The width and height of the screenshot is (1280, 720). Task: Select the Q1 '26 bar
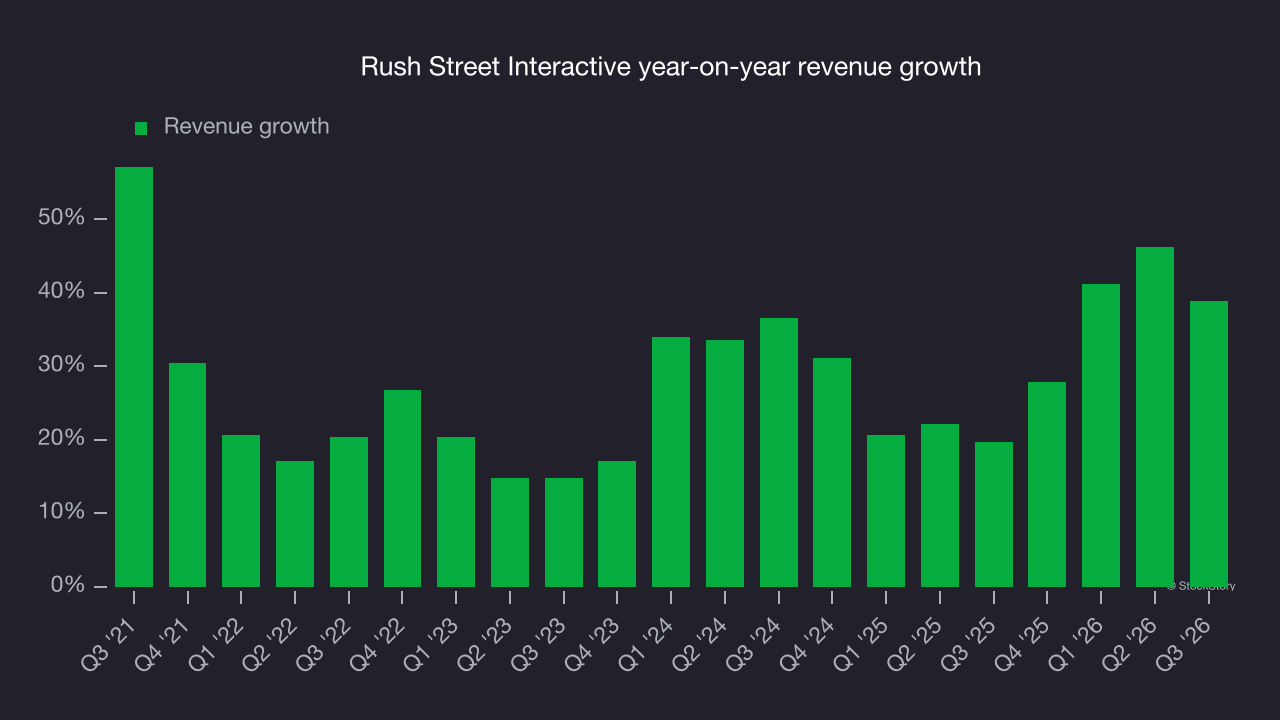tap(1101, 435)
